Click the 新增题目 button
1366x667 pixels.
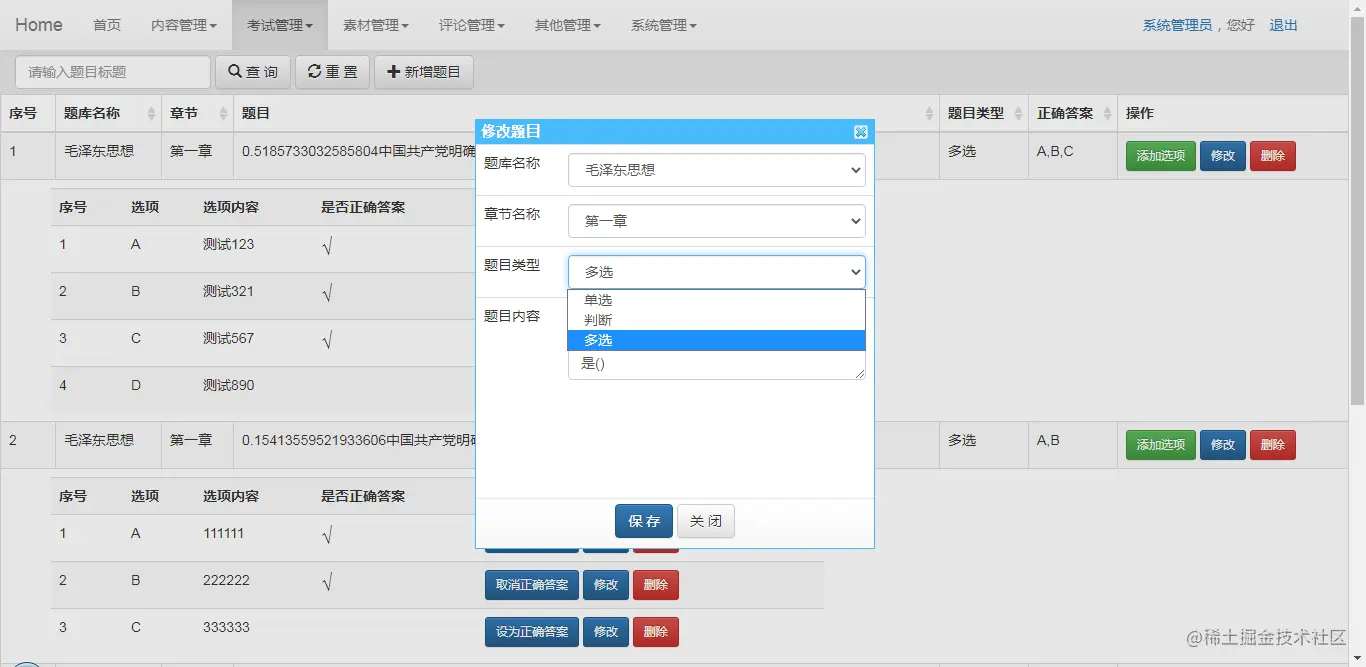424,72
